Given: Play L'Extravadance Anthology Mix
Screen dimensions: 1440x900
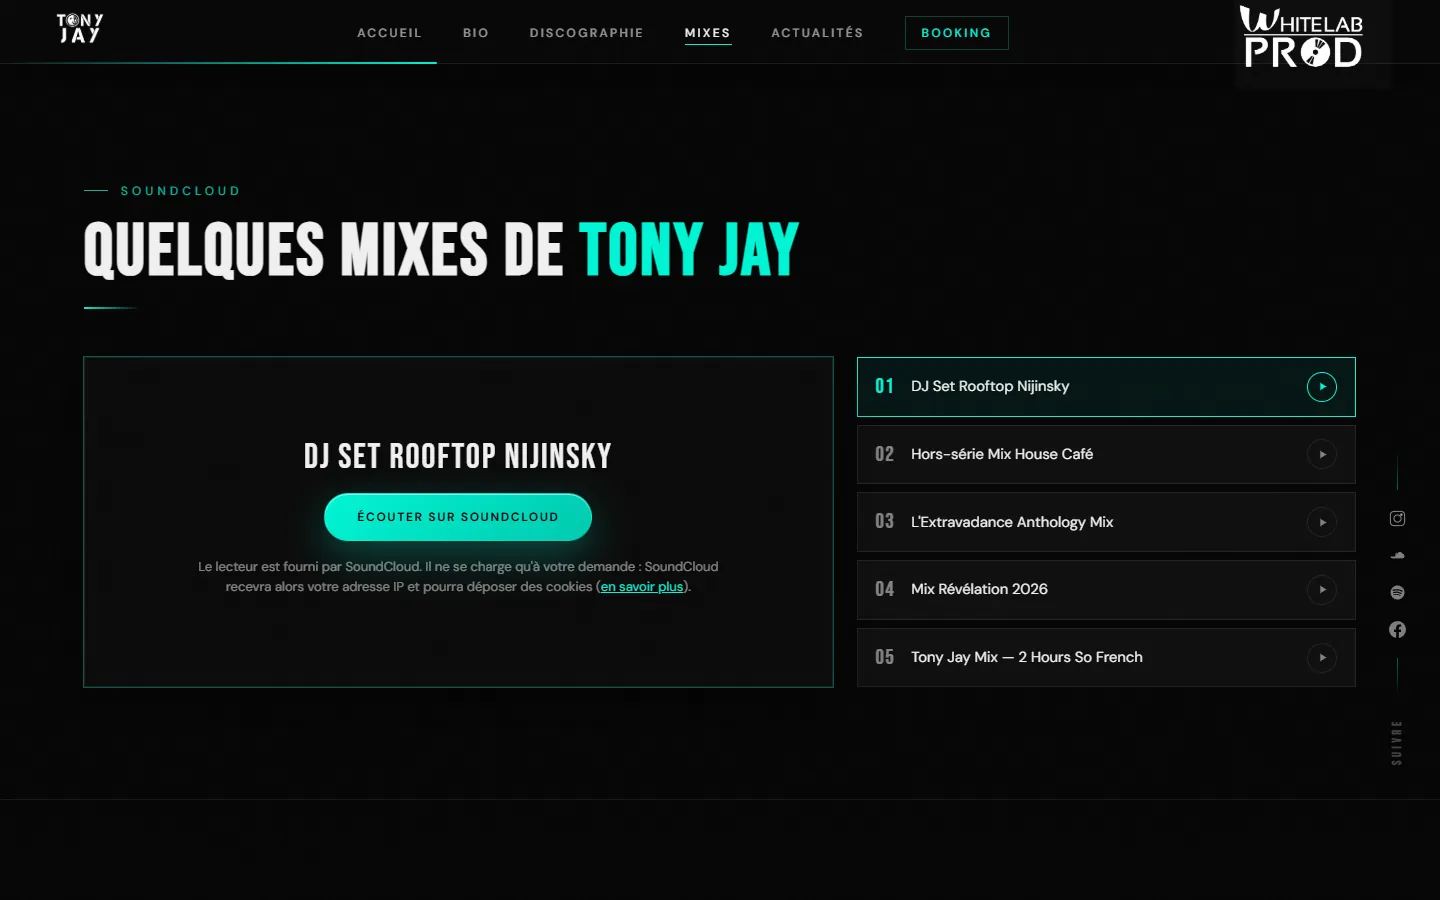Looking at the screenshot, I should pos(1322,522).
